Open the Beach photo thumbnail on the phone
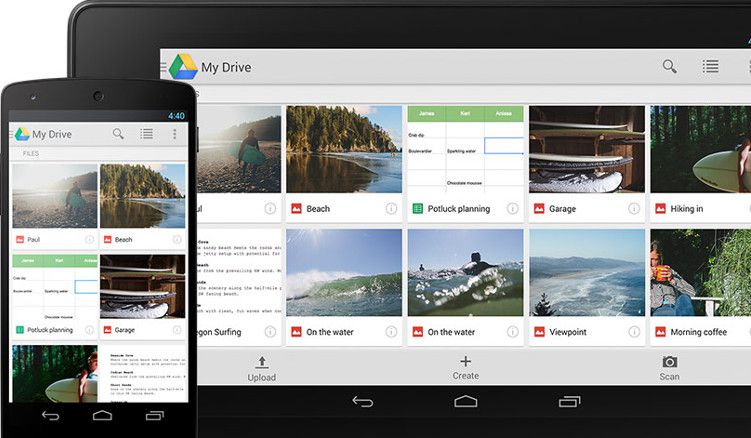Viewport: 751px width, 438px height. pyautogui.click(x=142, y=196)
